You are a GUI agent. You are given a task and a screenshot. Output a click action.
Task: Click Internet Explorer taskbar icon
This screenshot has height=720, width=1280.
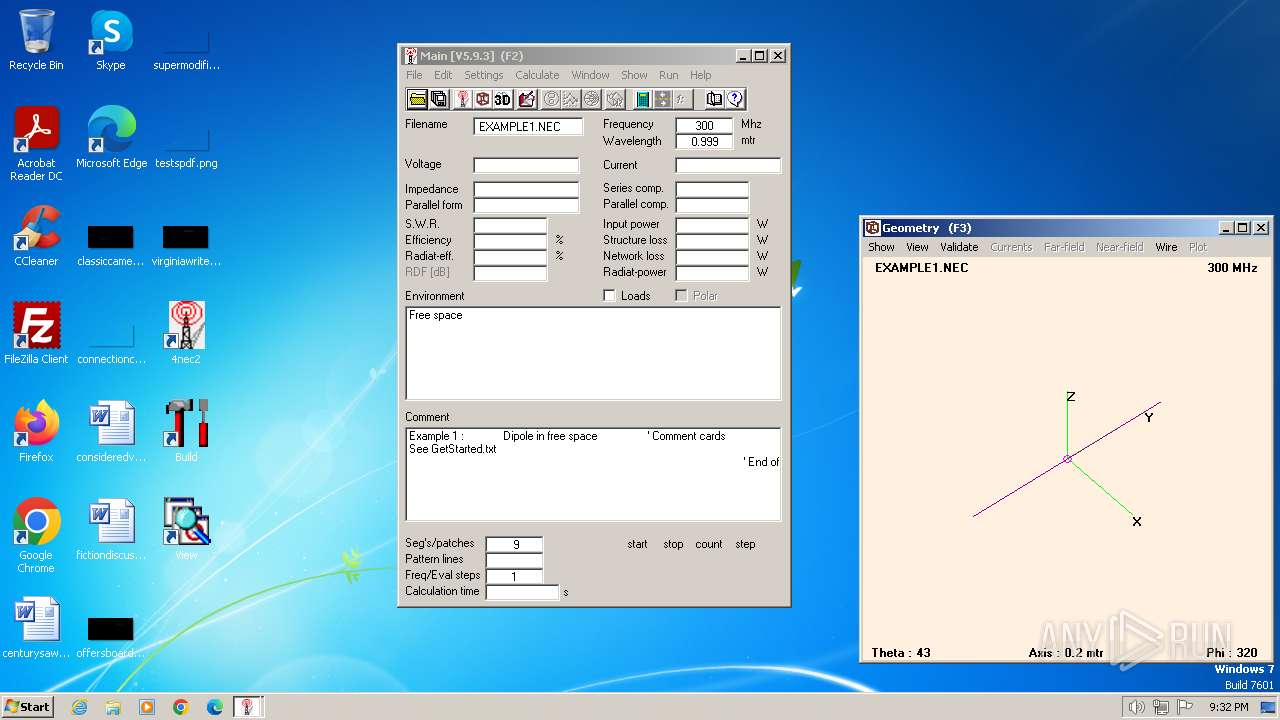click(x=79, y=707)
